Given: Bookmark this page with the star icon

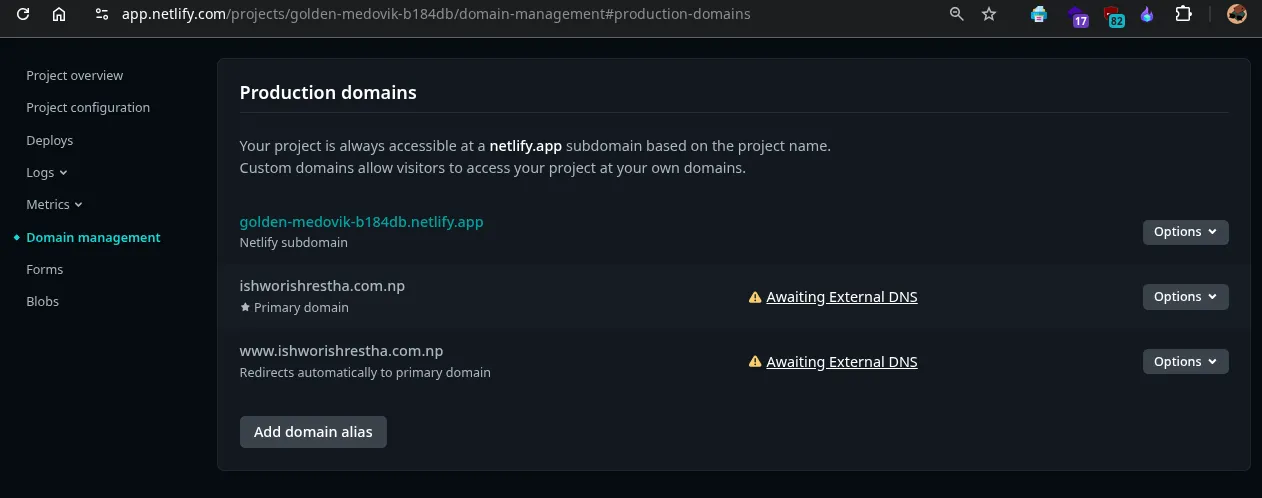Looking at the screenshot, I should pyautogui.click(x=989, y=14).
